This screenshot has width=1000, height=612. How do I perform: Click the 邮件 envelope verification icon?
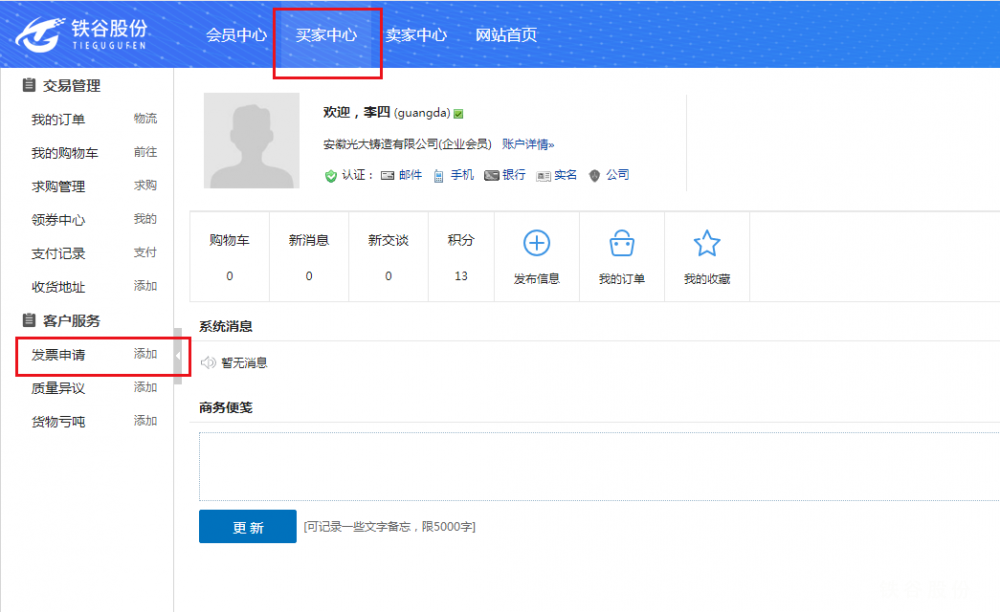tap(386, 175)
